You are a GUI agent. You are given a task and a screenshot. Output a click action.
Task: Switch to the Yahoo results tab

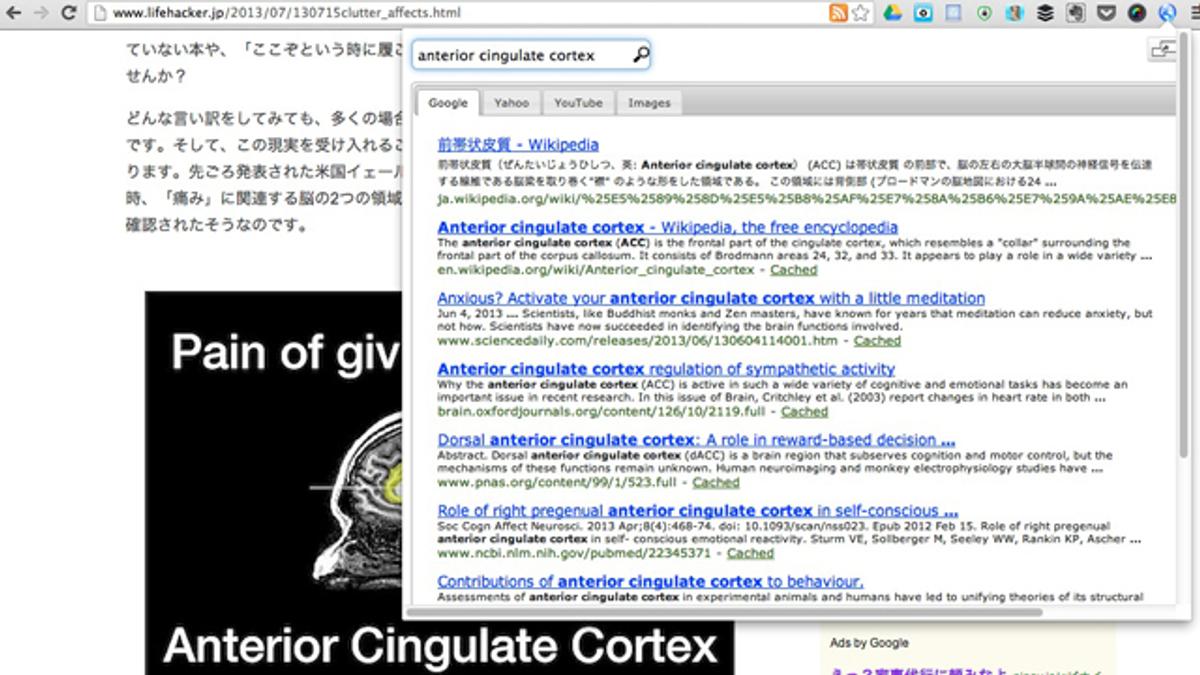point(511,102)
